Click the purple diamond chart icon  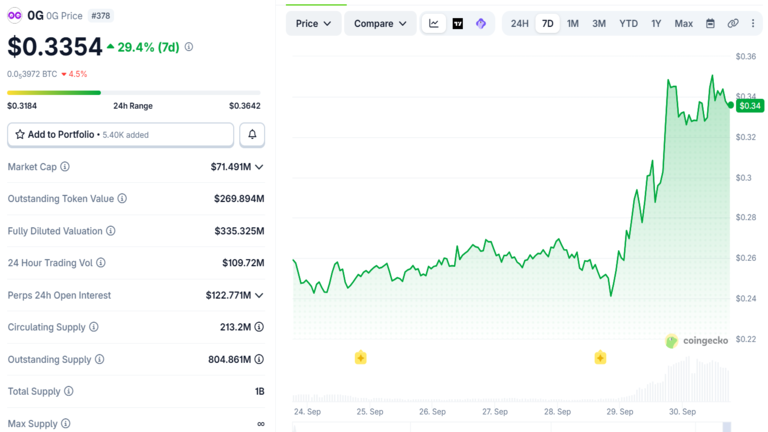(481, 24)
